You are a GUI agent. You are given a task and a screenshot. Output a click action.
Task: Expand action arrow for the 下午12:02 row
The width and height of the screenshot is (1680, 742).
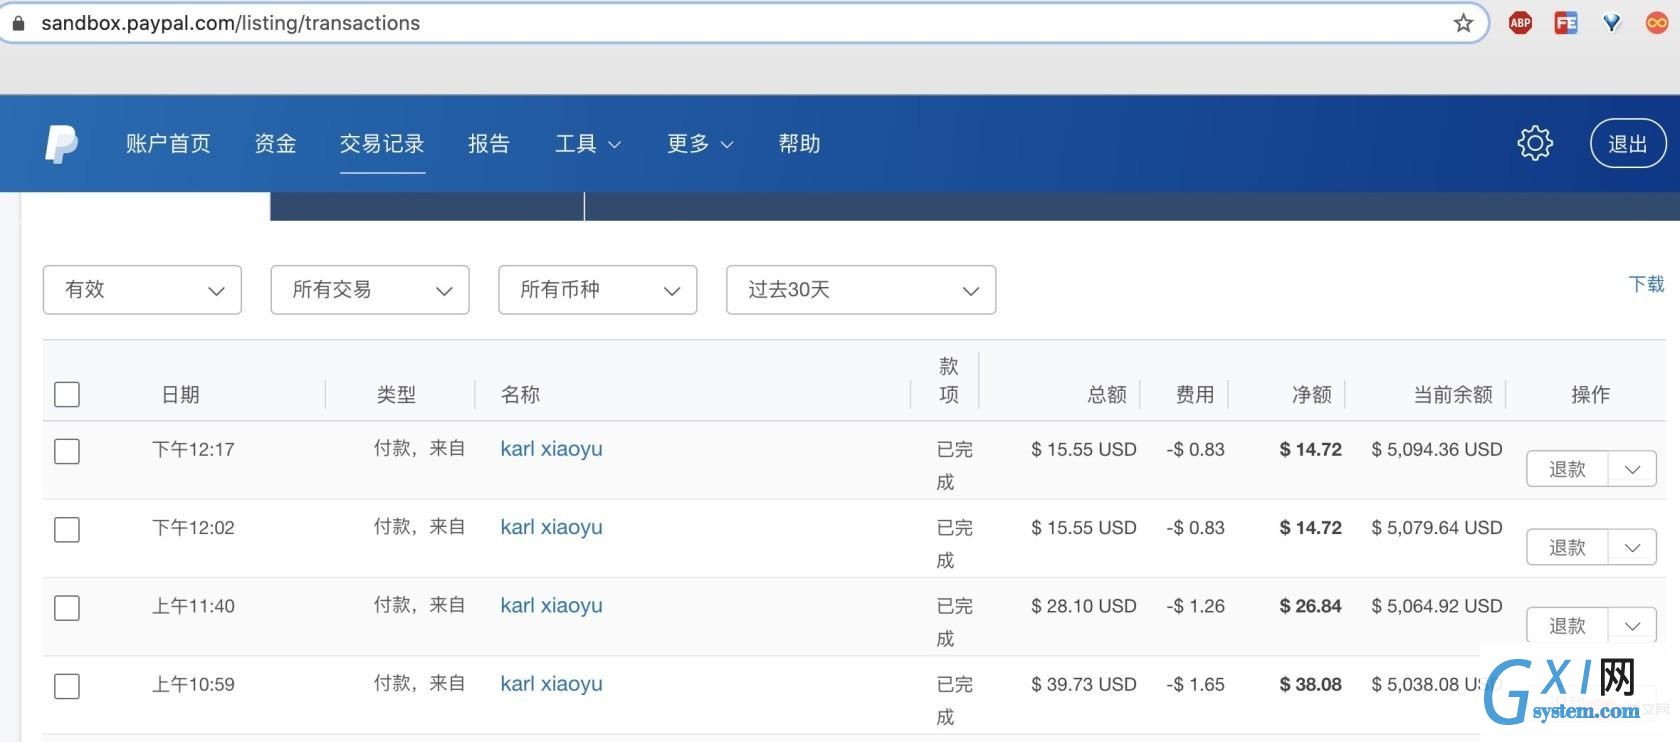pyautogui.click(x=1632, y=547)
